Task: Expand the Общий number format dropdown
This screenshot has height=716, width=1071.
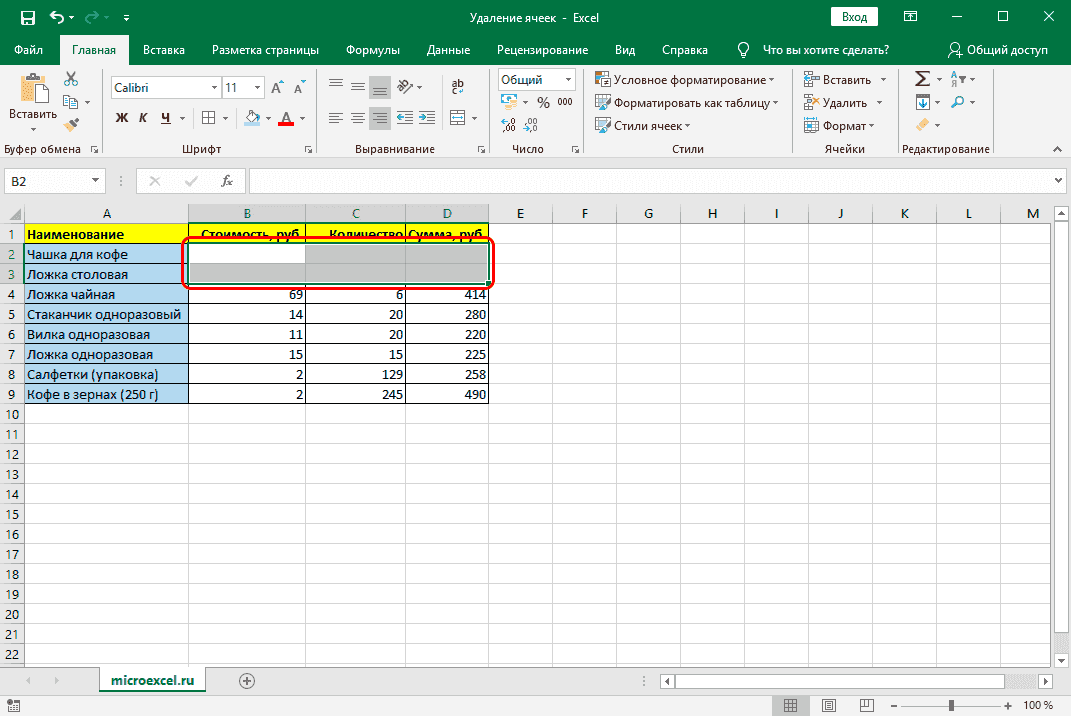Action: [569, 80]
